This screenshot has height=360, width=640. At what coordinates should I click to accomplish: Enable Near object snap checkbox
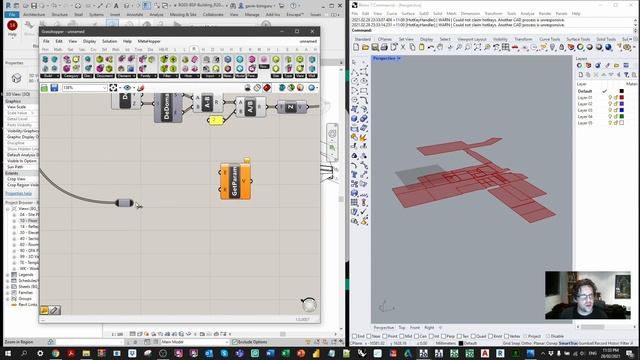(369, 336)
